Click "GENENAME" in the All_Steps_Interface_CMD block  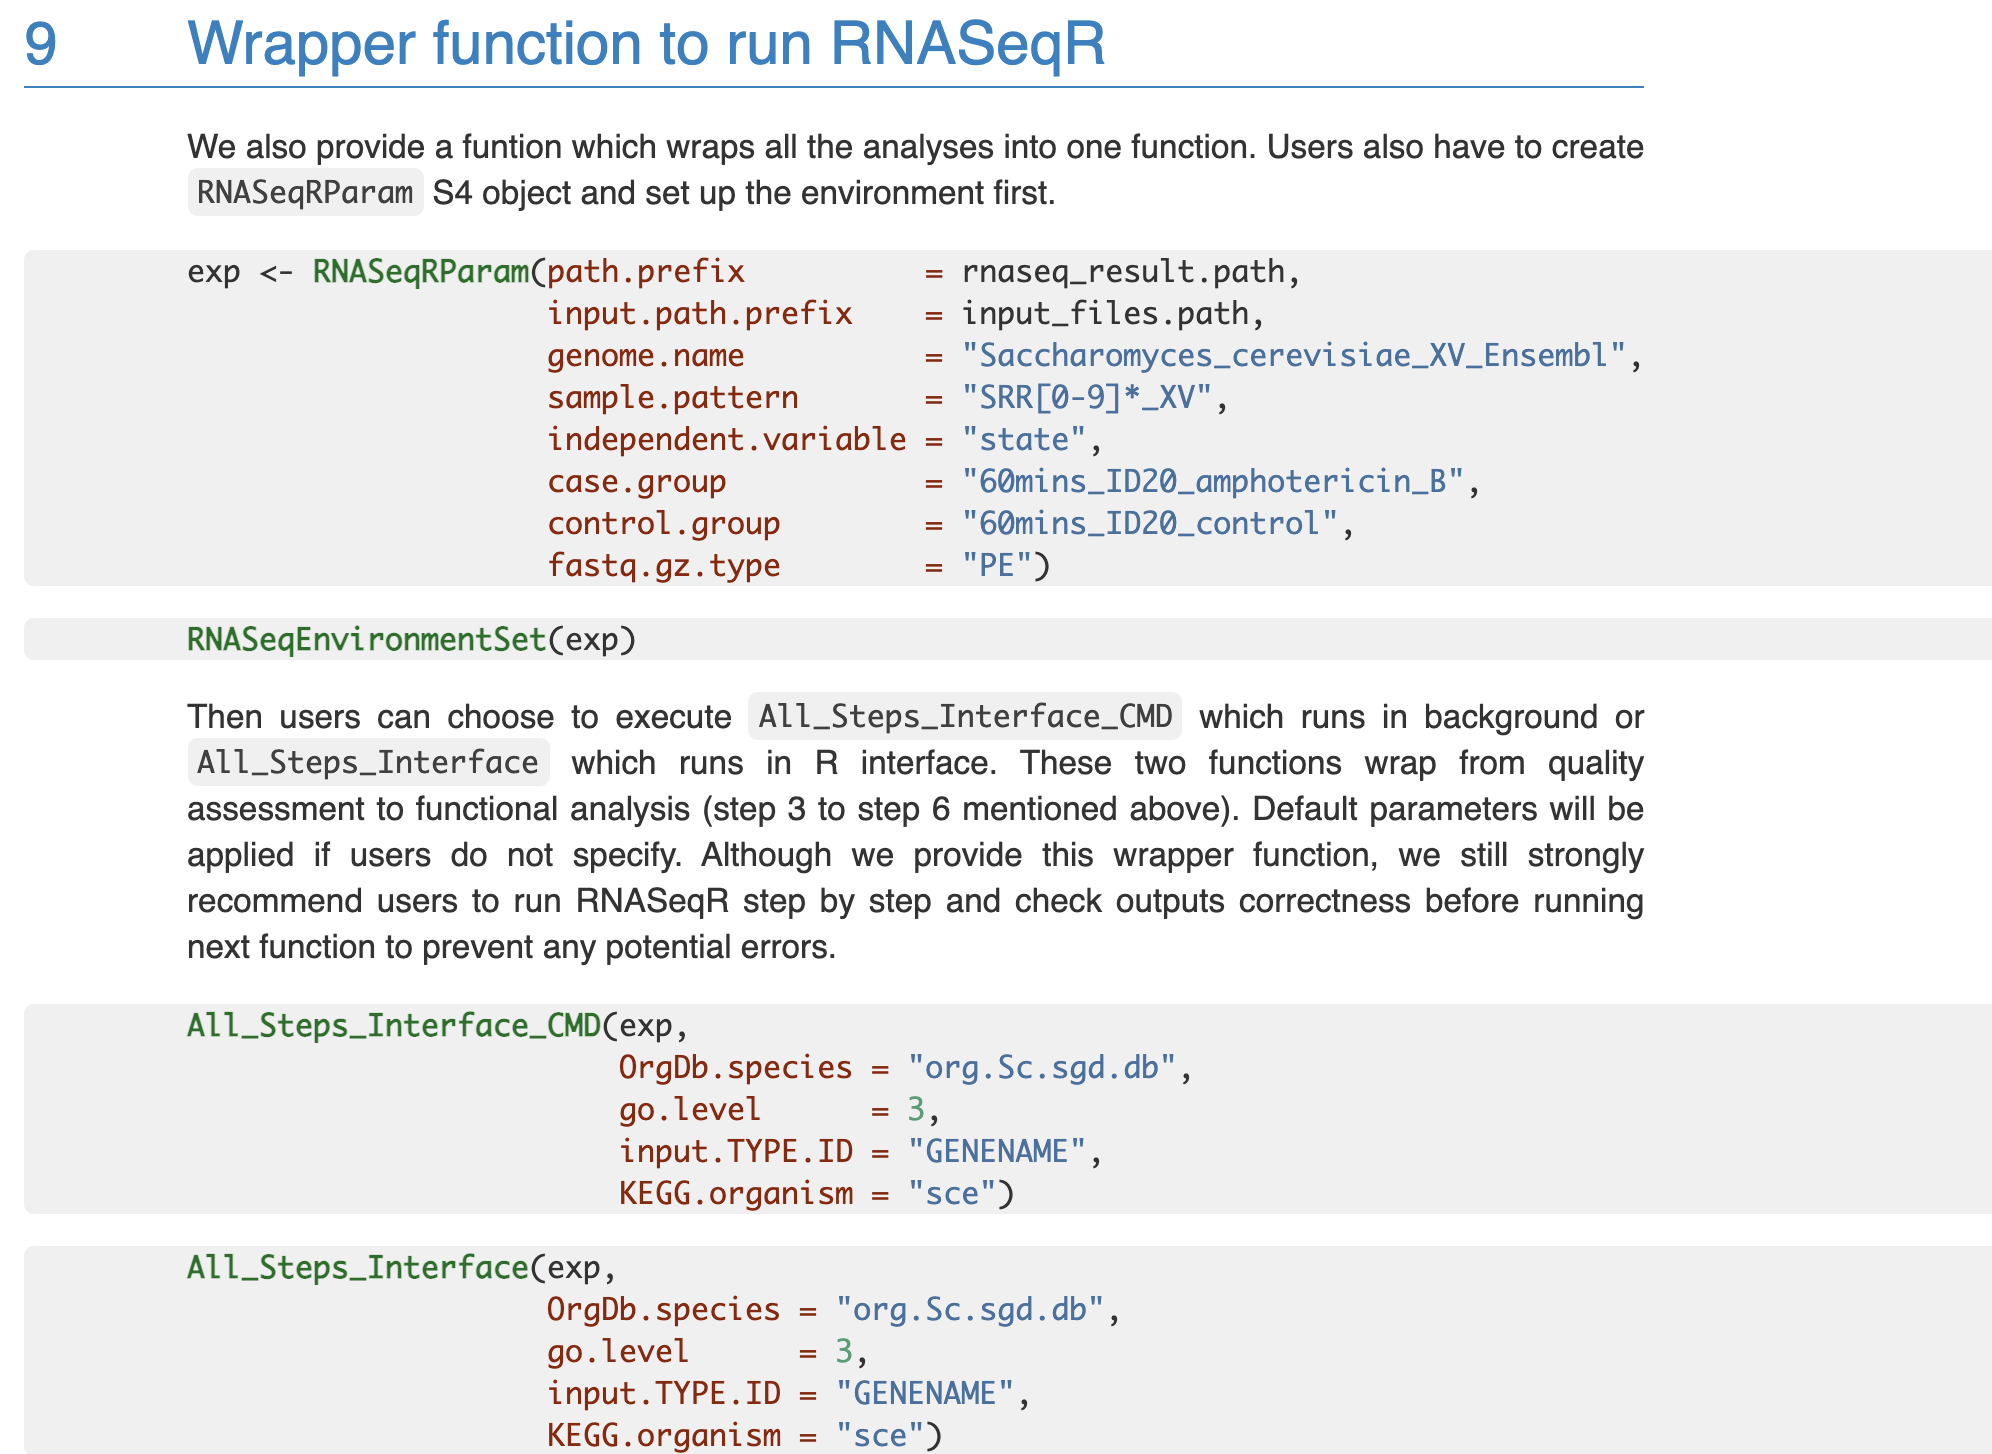(x=997, y=1152)
